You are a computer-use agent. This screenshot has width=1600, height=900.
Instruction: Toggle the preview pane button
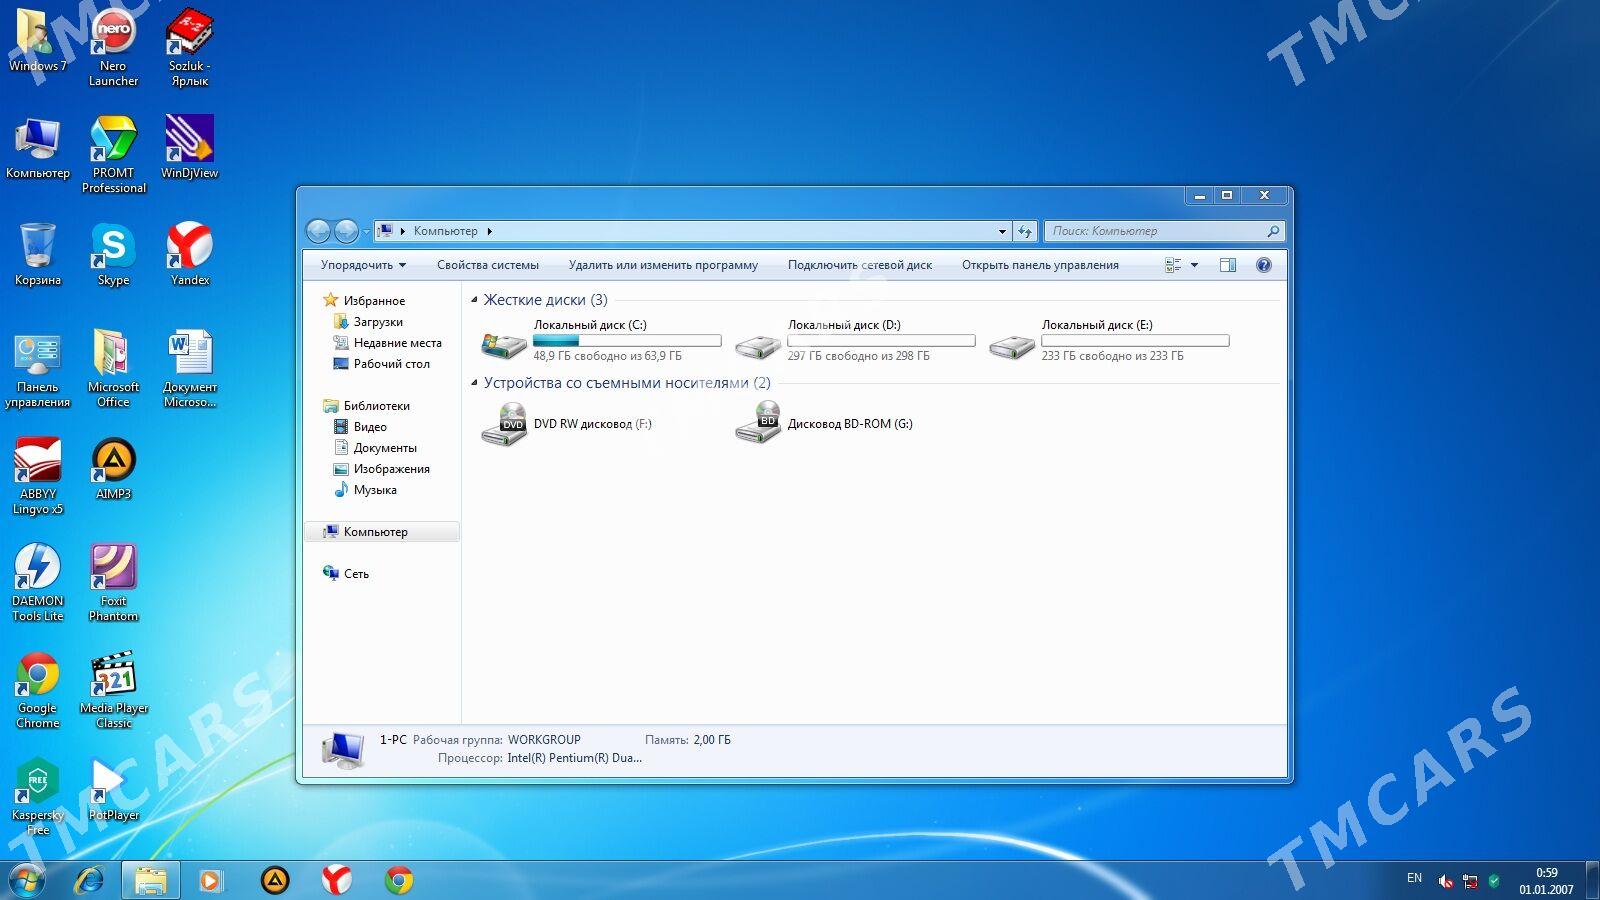tap(1228, 265)
